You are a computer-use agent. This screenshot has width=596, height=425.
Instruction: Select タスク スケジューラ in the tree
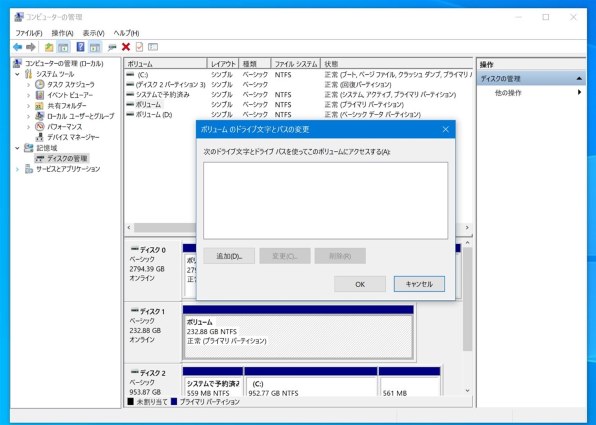click(x=71, y=84)
